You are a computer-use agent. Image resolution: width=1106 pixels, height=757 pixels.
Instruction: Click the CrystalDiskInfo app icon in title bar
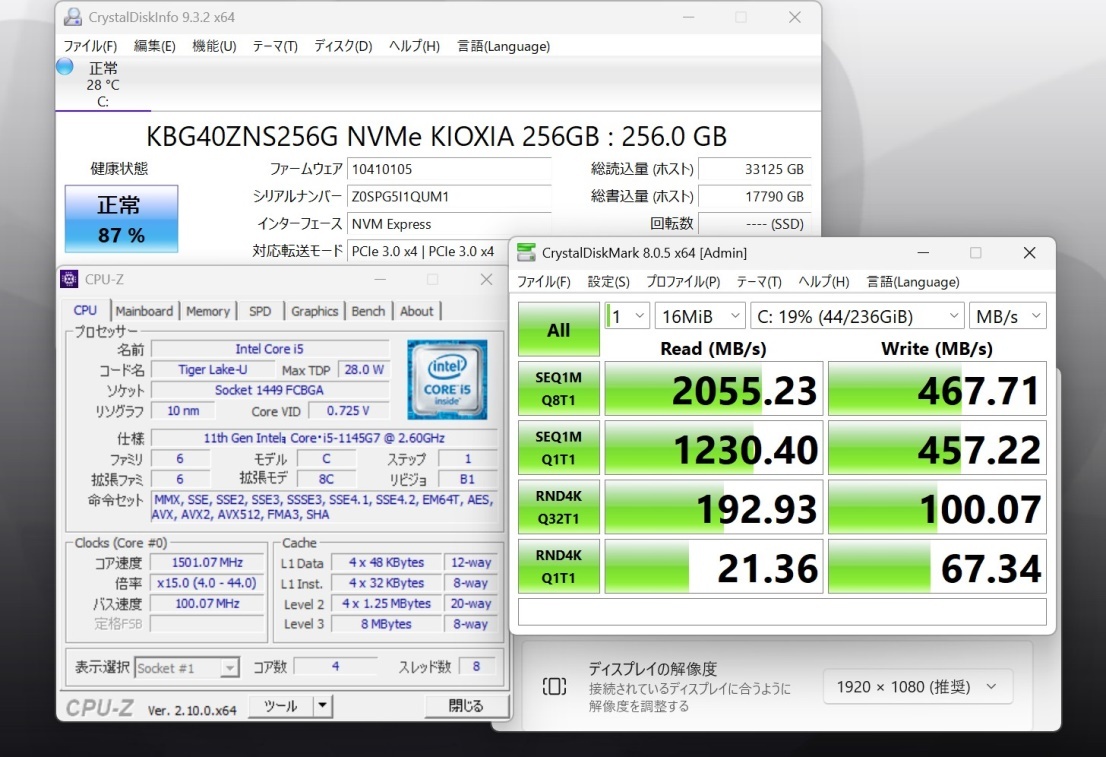73,17
